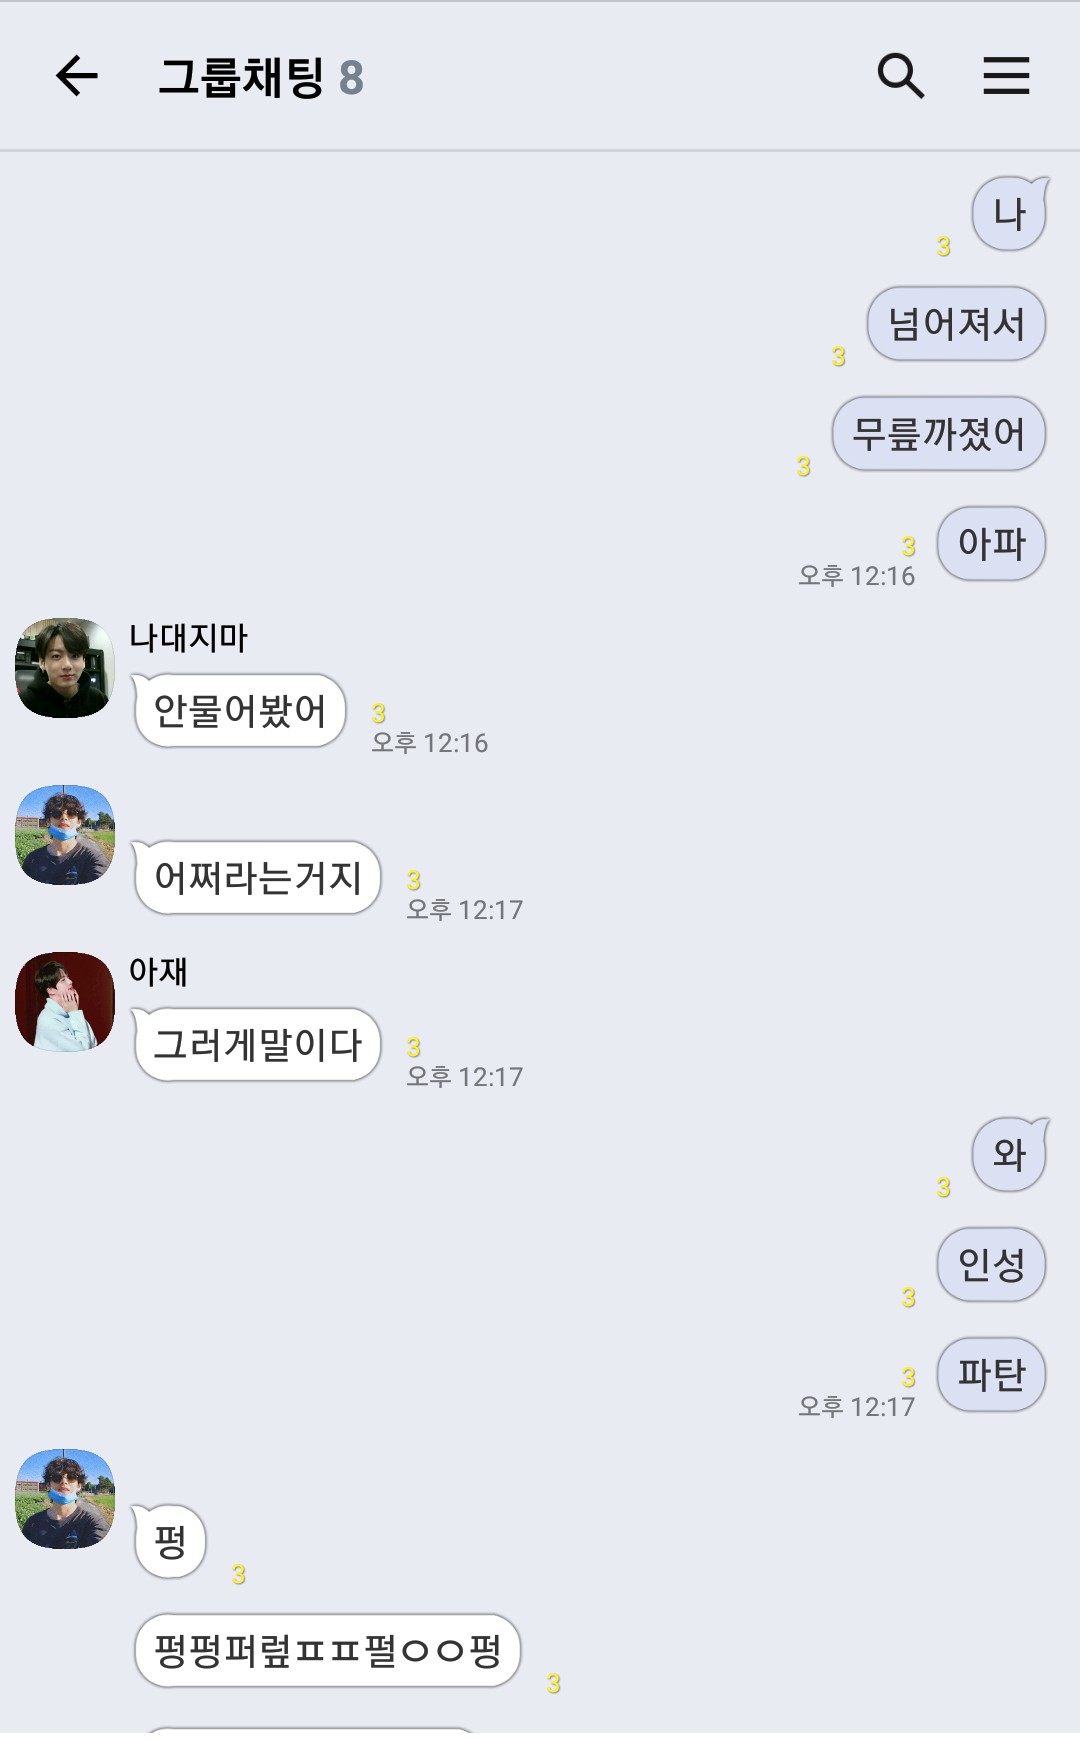Tap the 파탄 message bubble
The image size is (1080, 1740).
(991, 1375)
